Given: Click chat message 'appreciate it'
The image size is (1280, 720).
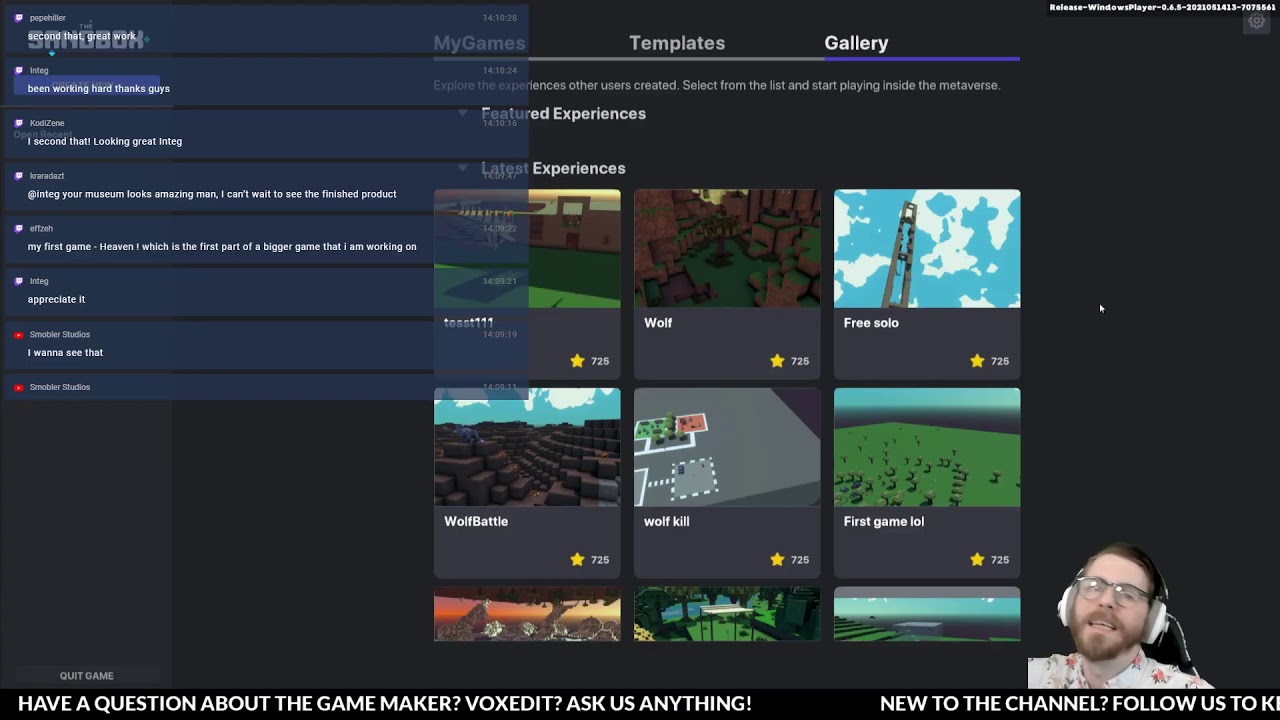Looking at the screenshot, I should point(56,299).
